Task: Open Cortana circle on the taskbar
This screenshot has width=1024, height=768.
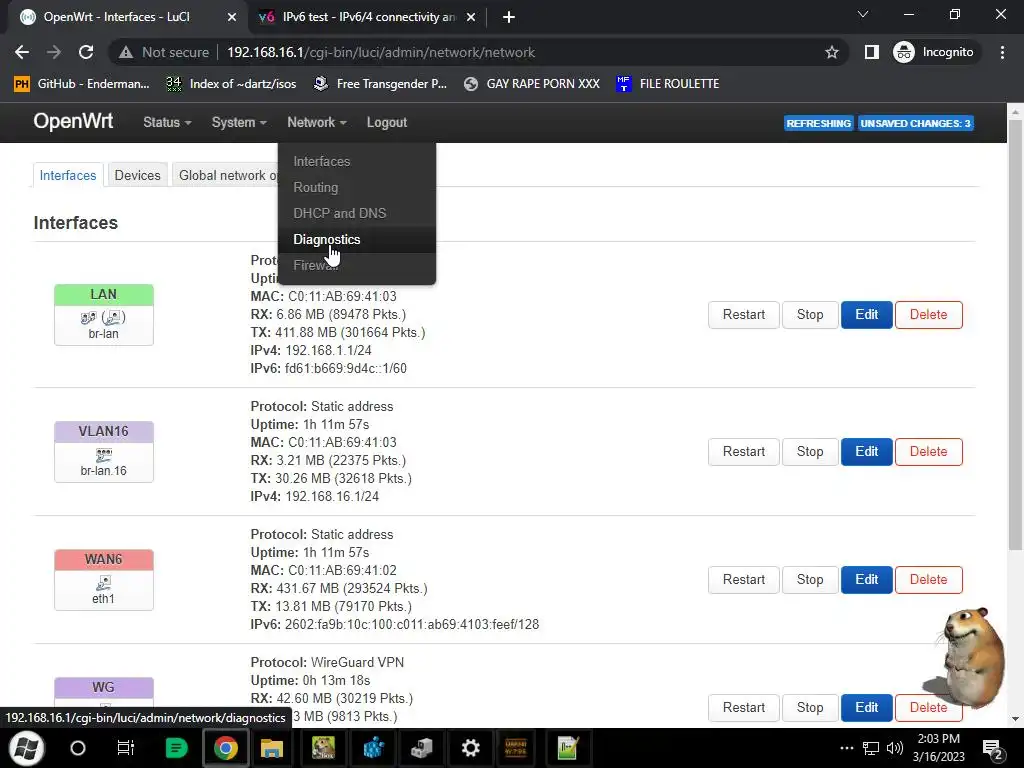Action: pos(78,748)
